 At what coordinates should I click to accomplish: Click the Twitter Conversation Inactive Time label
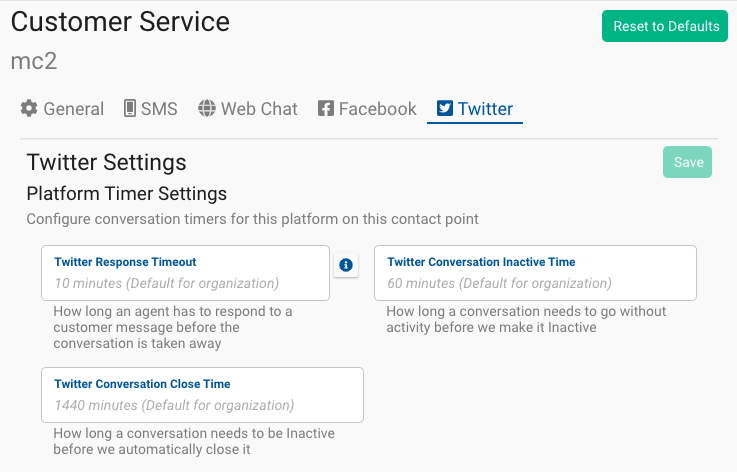pos(481,262)
